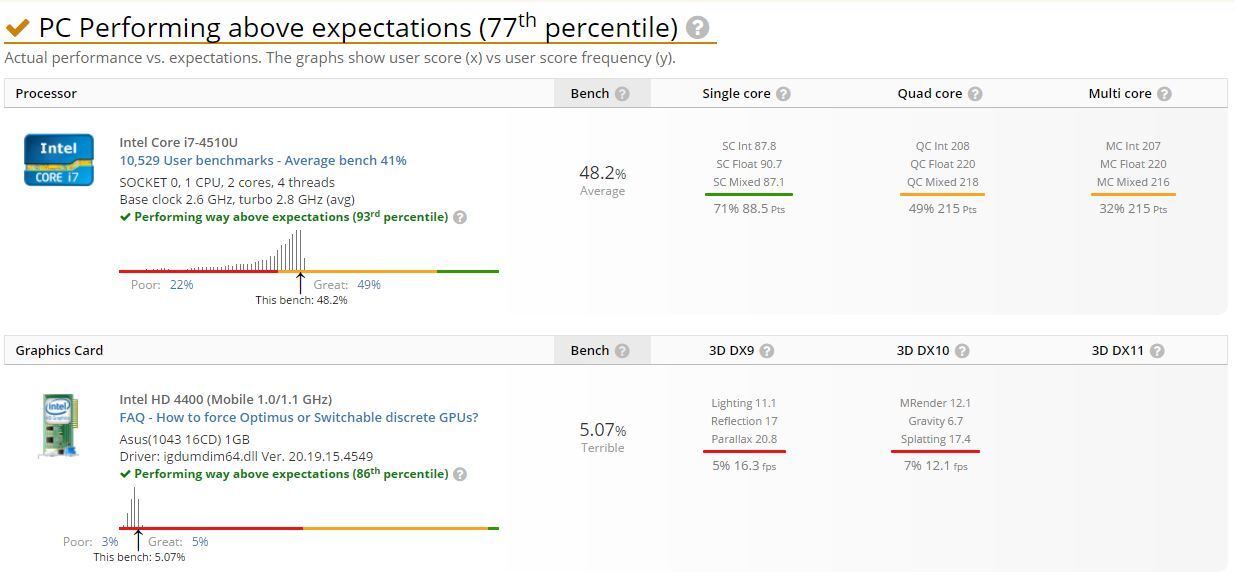Click the 3D DX11 help icon
Image resolution: width=1235 pixels, height=580 pixels.
pyautogui.click(x=1157, y=350)
